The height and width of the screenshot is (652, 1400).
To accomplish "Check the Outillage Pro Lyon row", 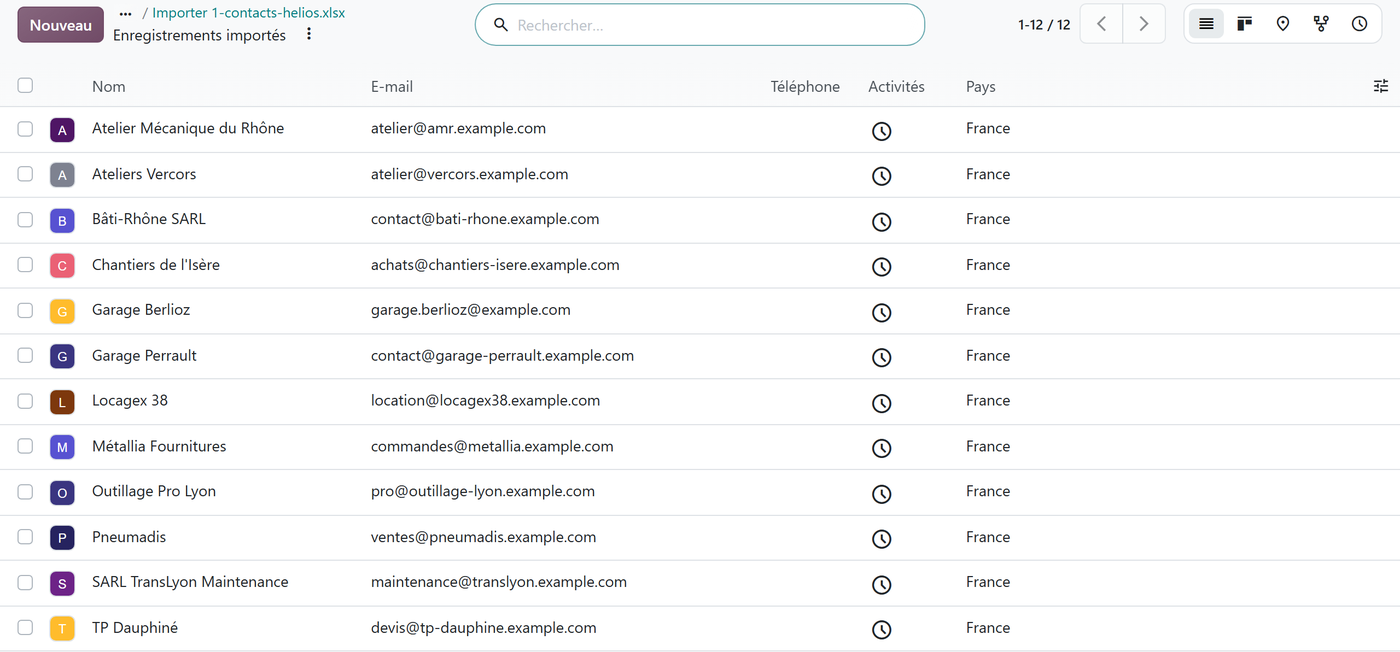I will tap(25, 492).
